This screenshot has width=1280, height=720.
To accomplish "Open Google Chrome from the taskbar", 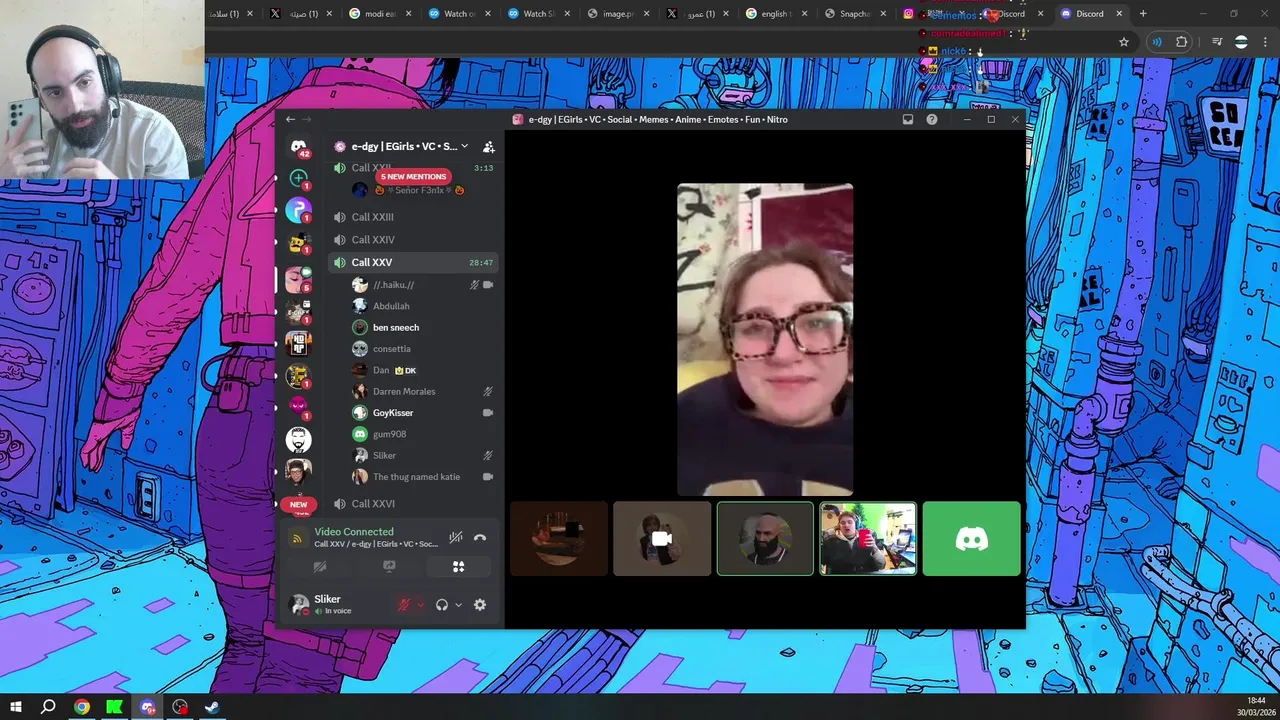I will point(82,707).
